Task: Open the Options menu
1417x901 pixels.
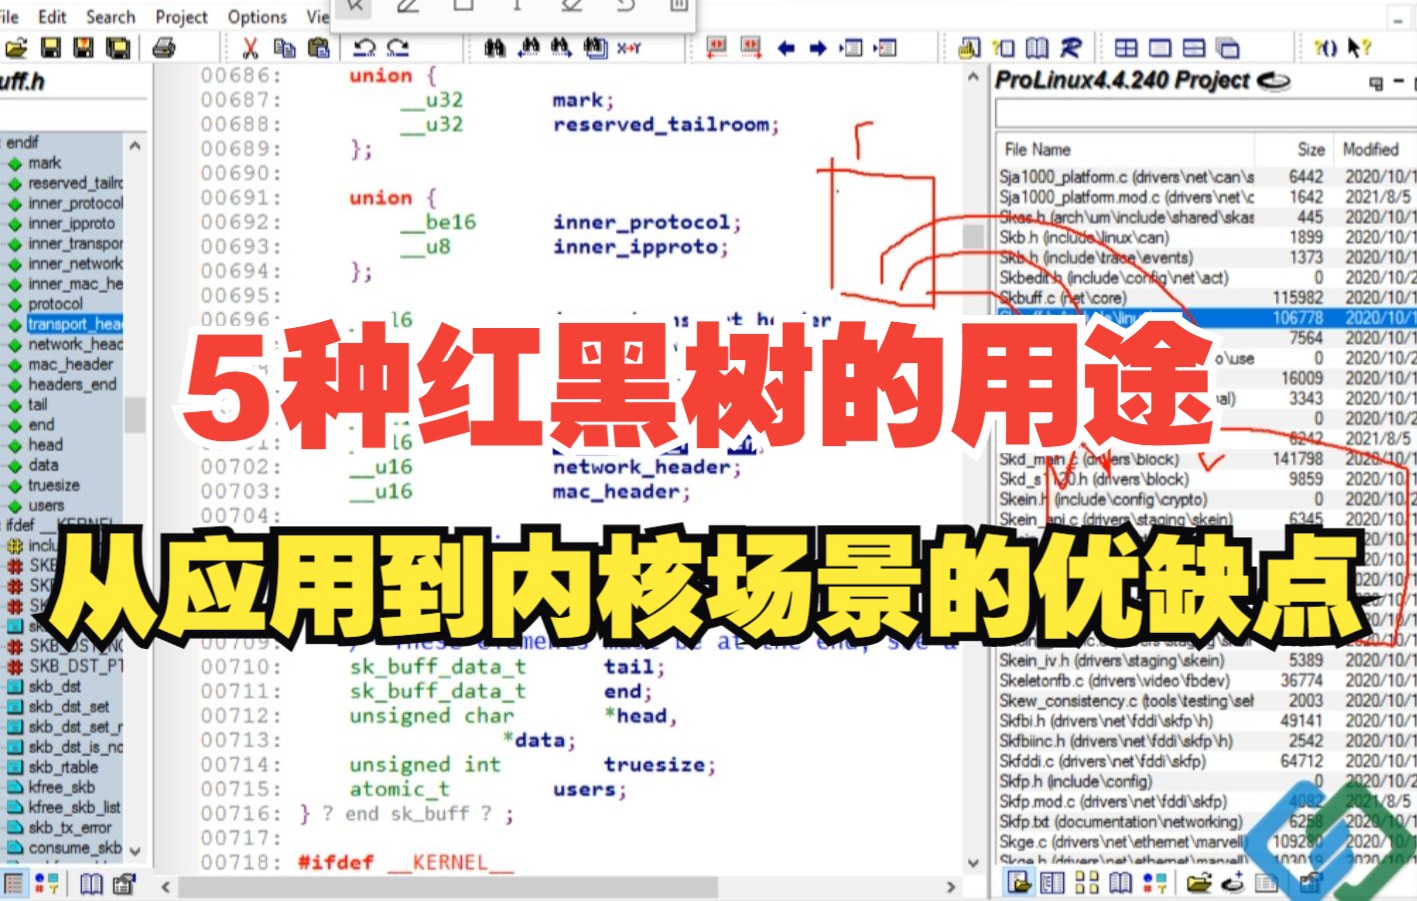Action: click(x=255, y=16)
